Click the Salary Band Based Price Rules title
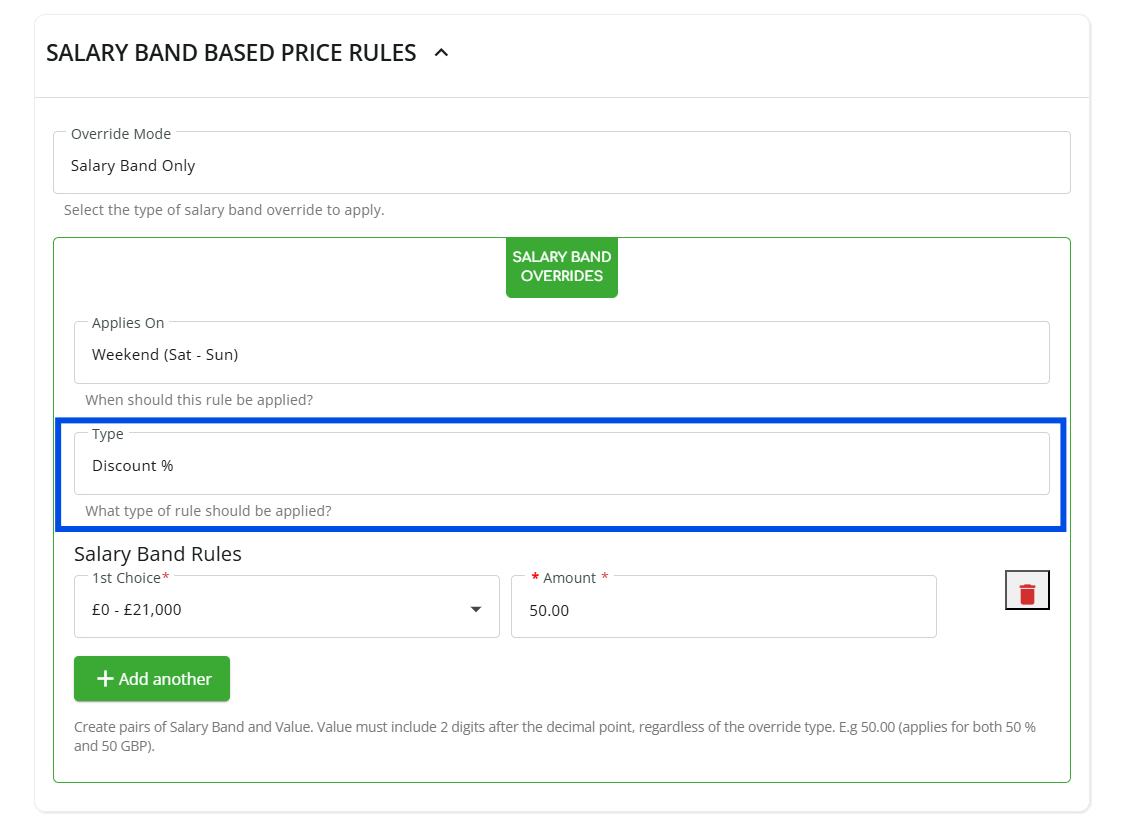 click(x=231, y=54)
